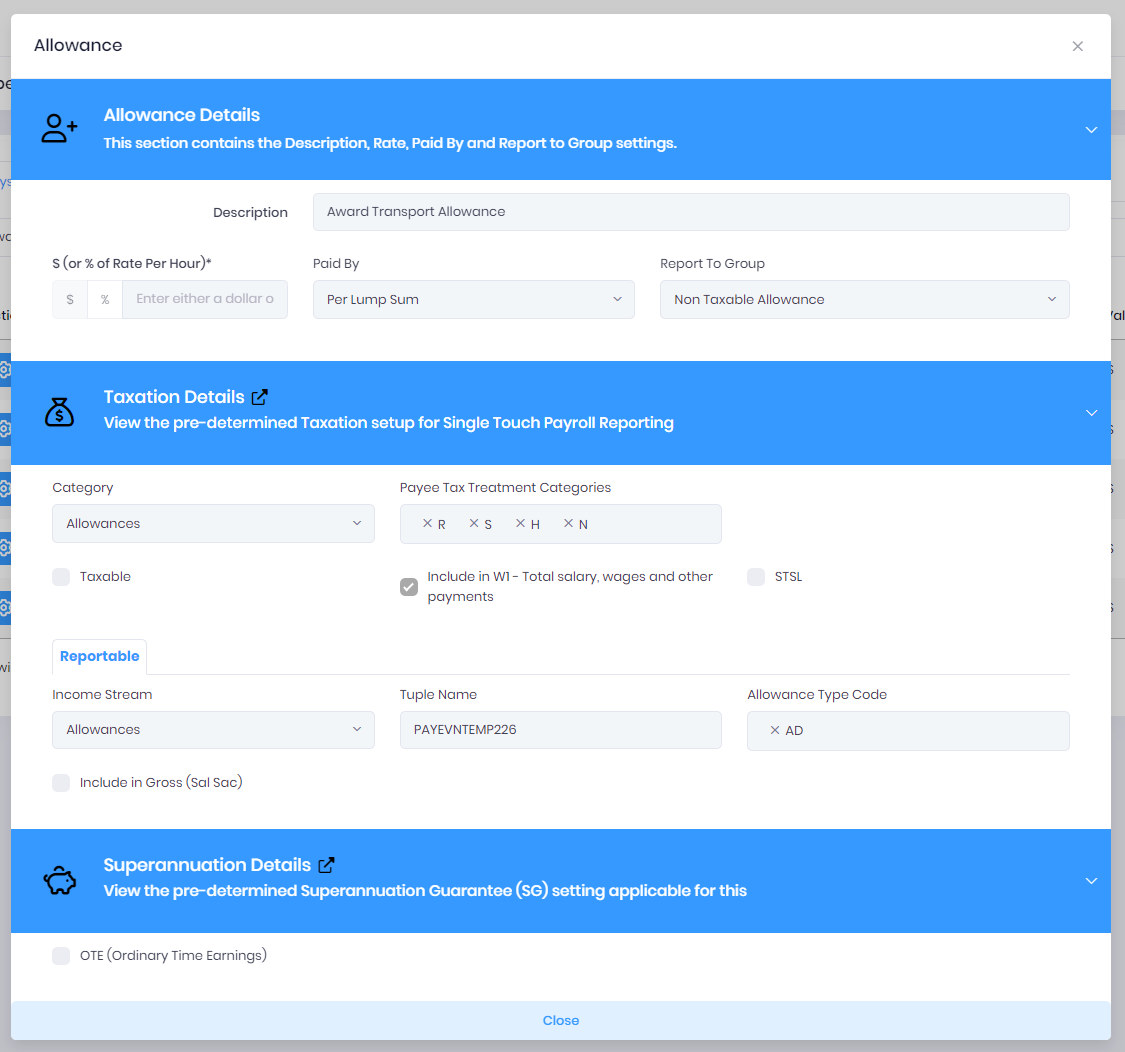Open the Report To Group dropdown
Screen dimensions: 1125x1052
coord(865,299)
